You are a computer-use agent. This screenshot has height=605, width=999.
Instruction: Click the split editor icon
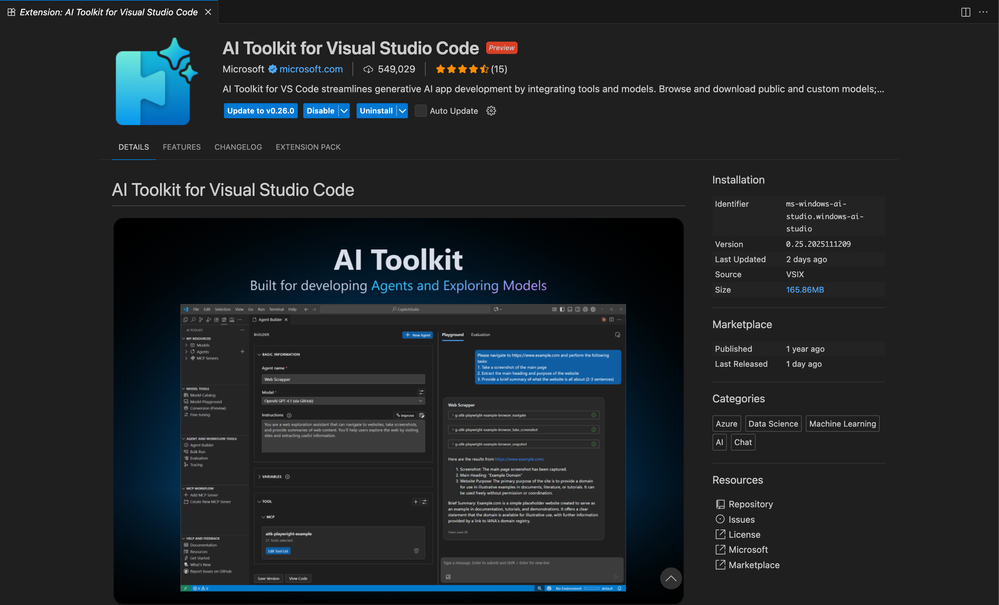coord(965,12)
